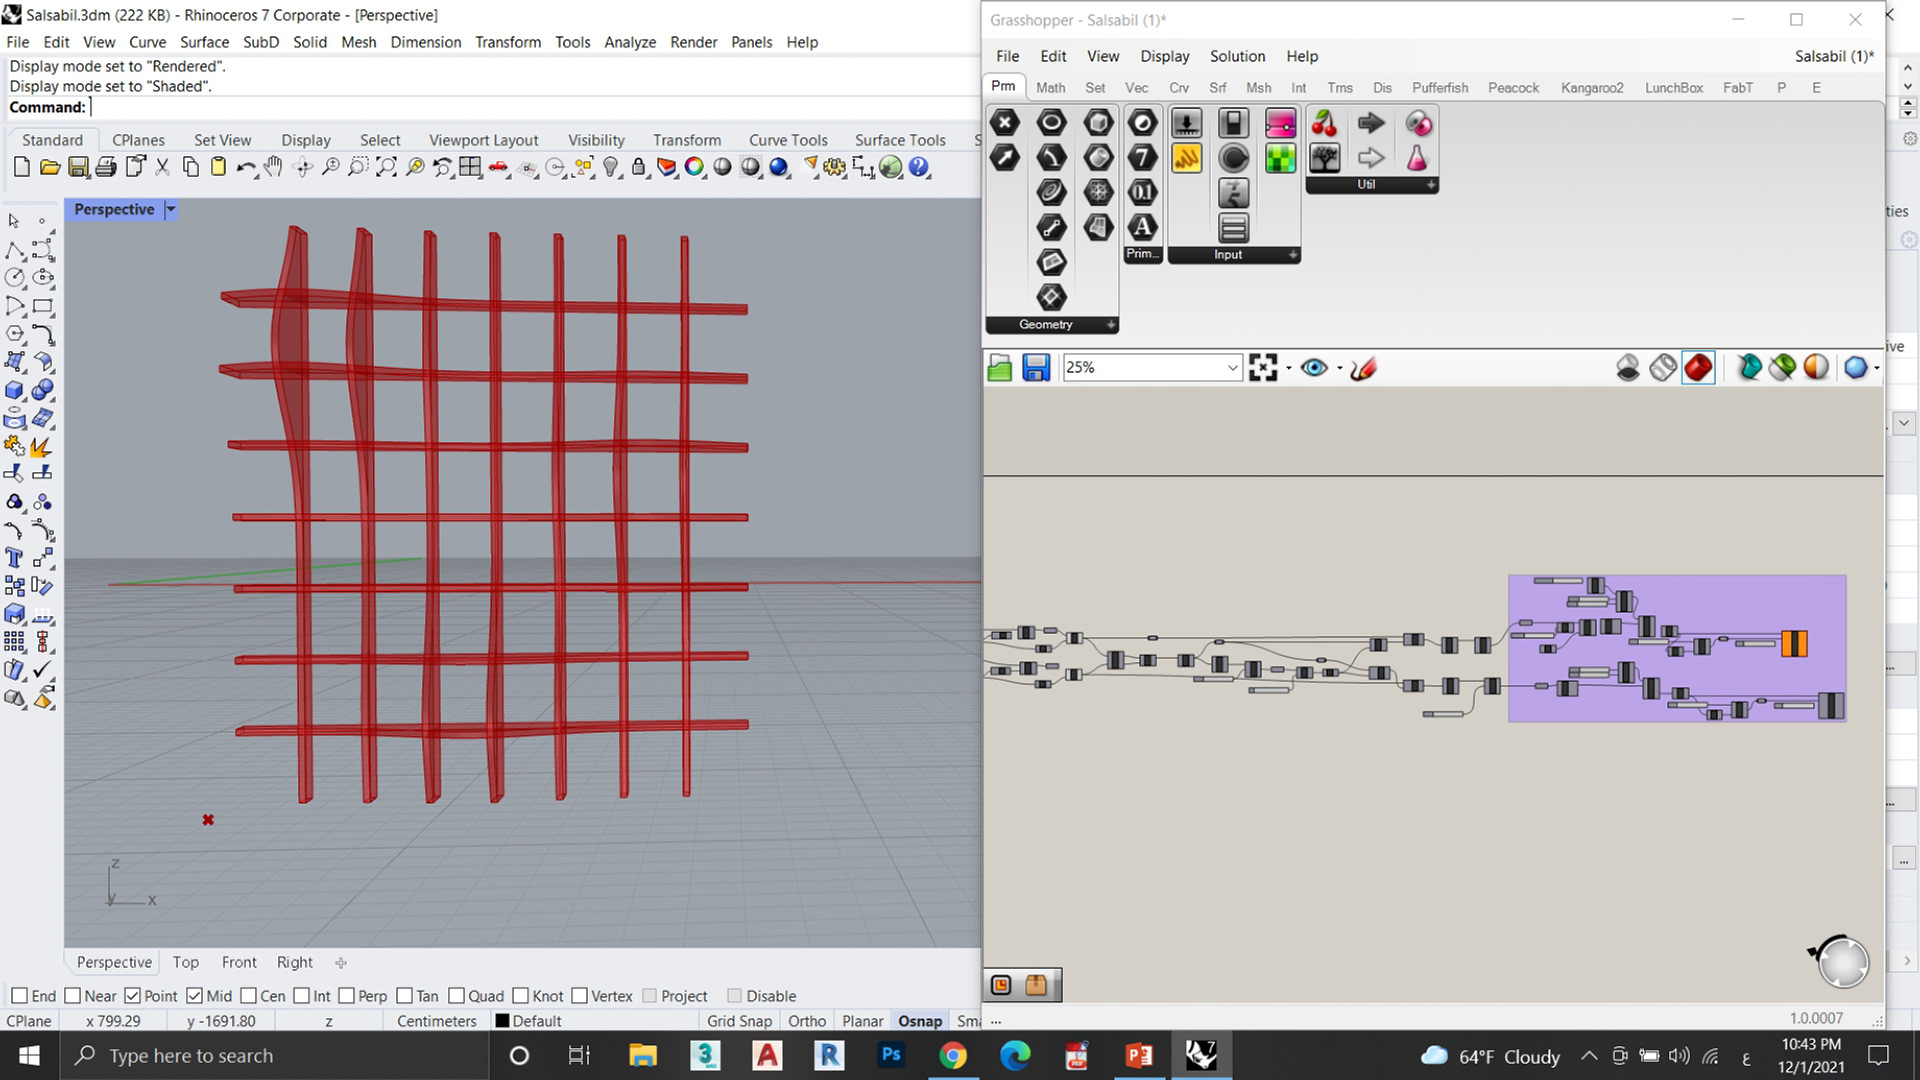Open the Perspective viewport title dropdown
Viewport: 1920px width, 1080px height.
tap(170, 210)
